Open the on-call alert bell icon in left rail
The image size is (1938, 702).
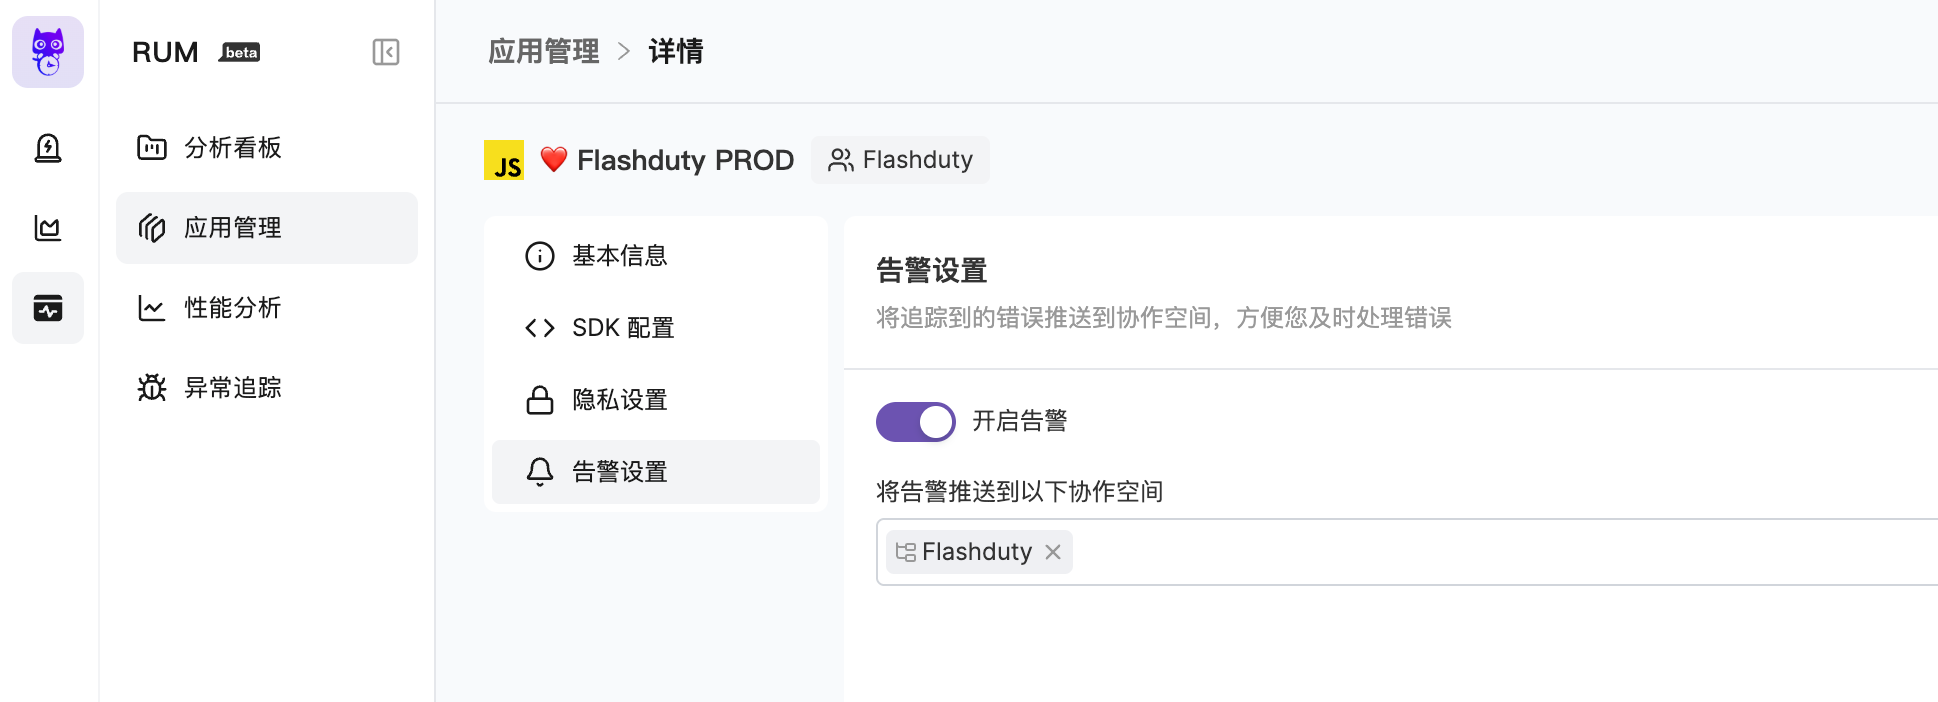point(48,148)
